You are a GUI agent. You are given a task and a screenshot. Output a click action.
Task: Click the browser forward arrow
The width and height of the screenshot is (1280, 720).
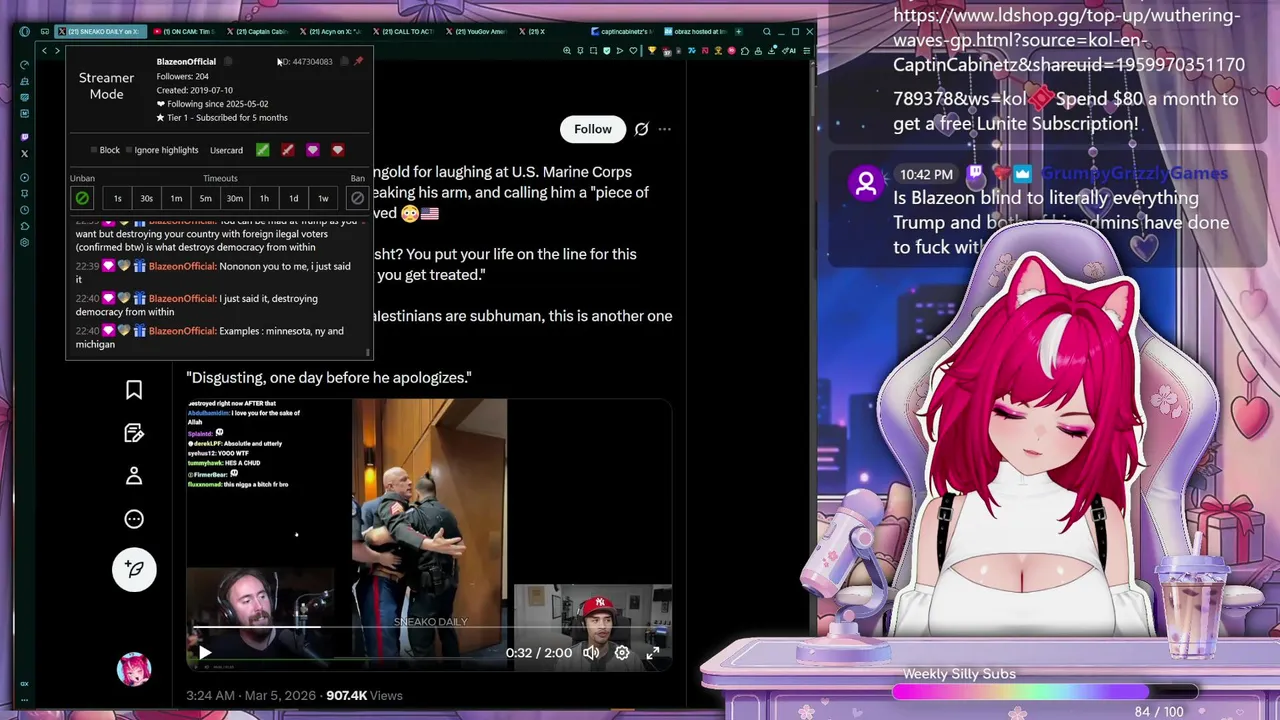pos(57,50)
